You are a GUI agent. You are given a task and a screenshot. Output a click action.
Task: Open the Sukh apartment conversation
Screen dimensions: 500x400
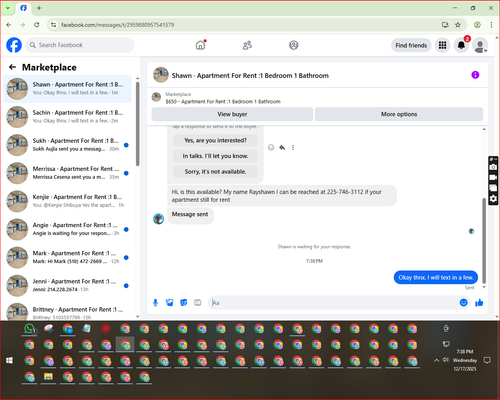tap(68, 145)
